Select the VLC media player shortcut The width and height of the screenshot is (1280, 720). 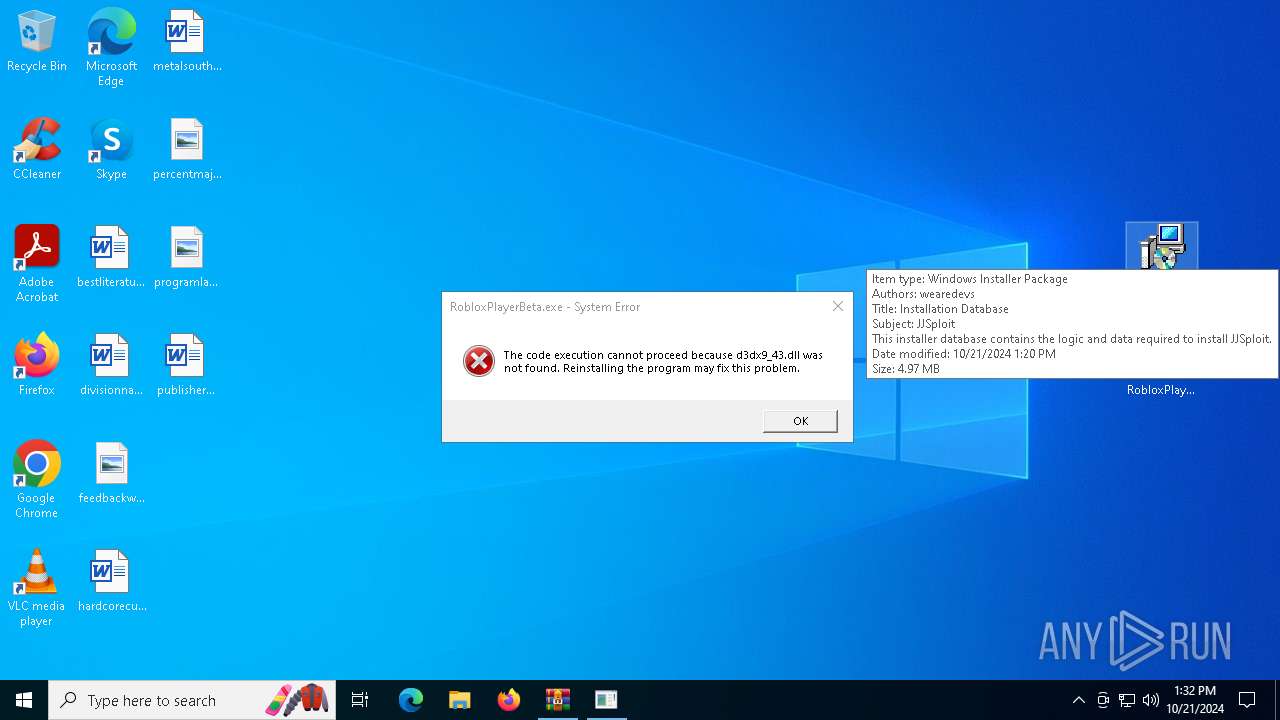coord(37,588)
